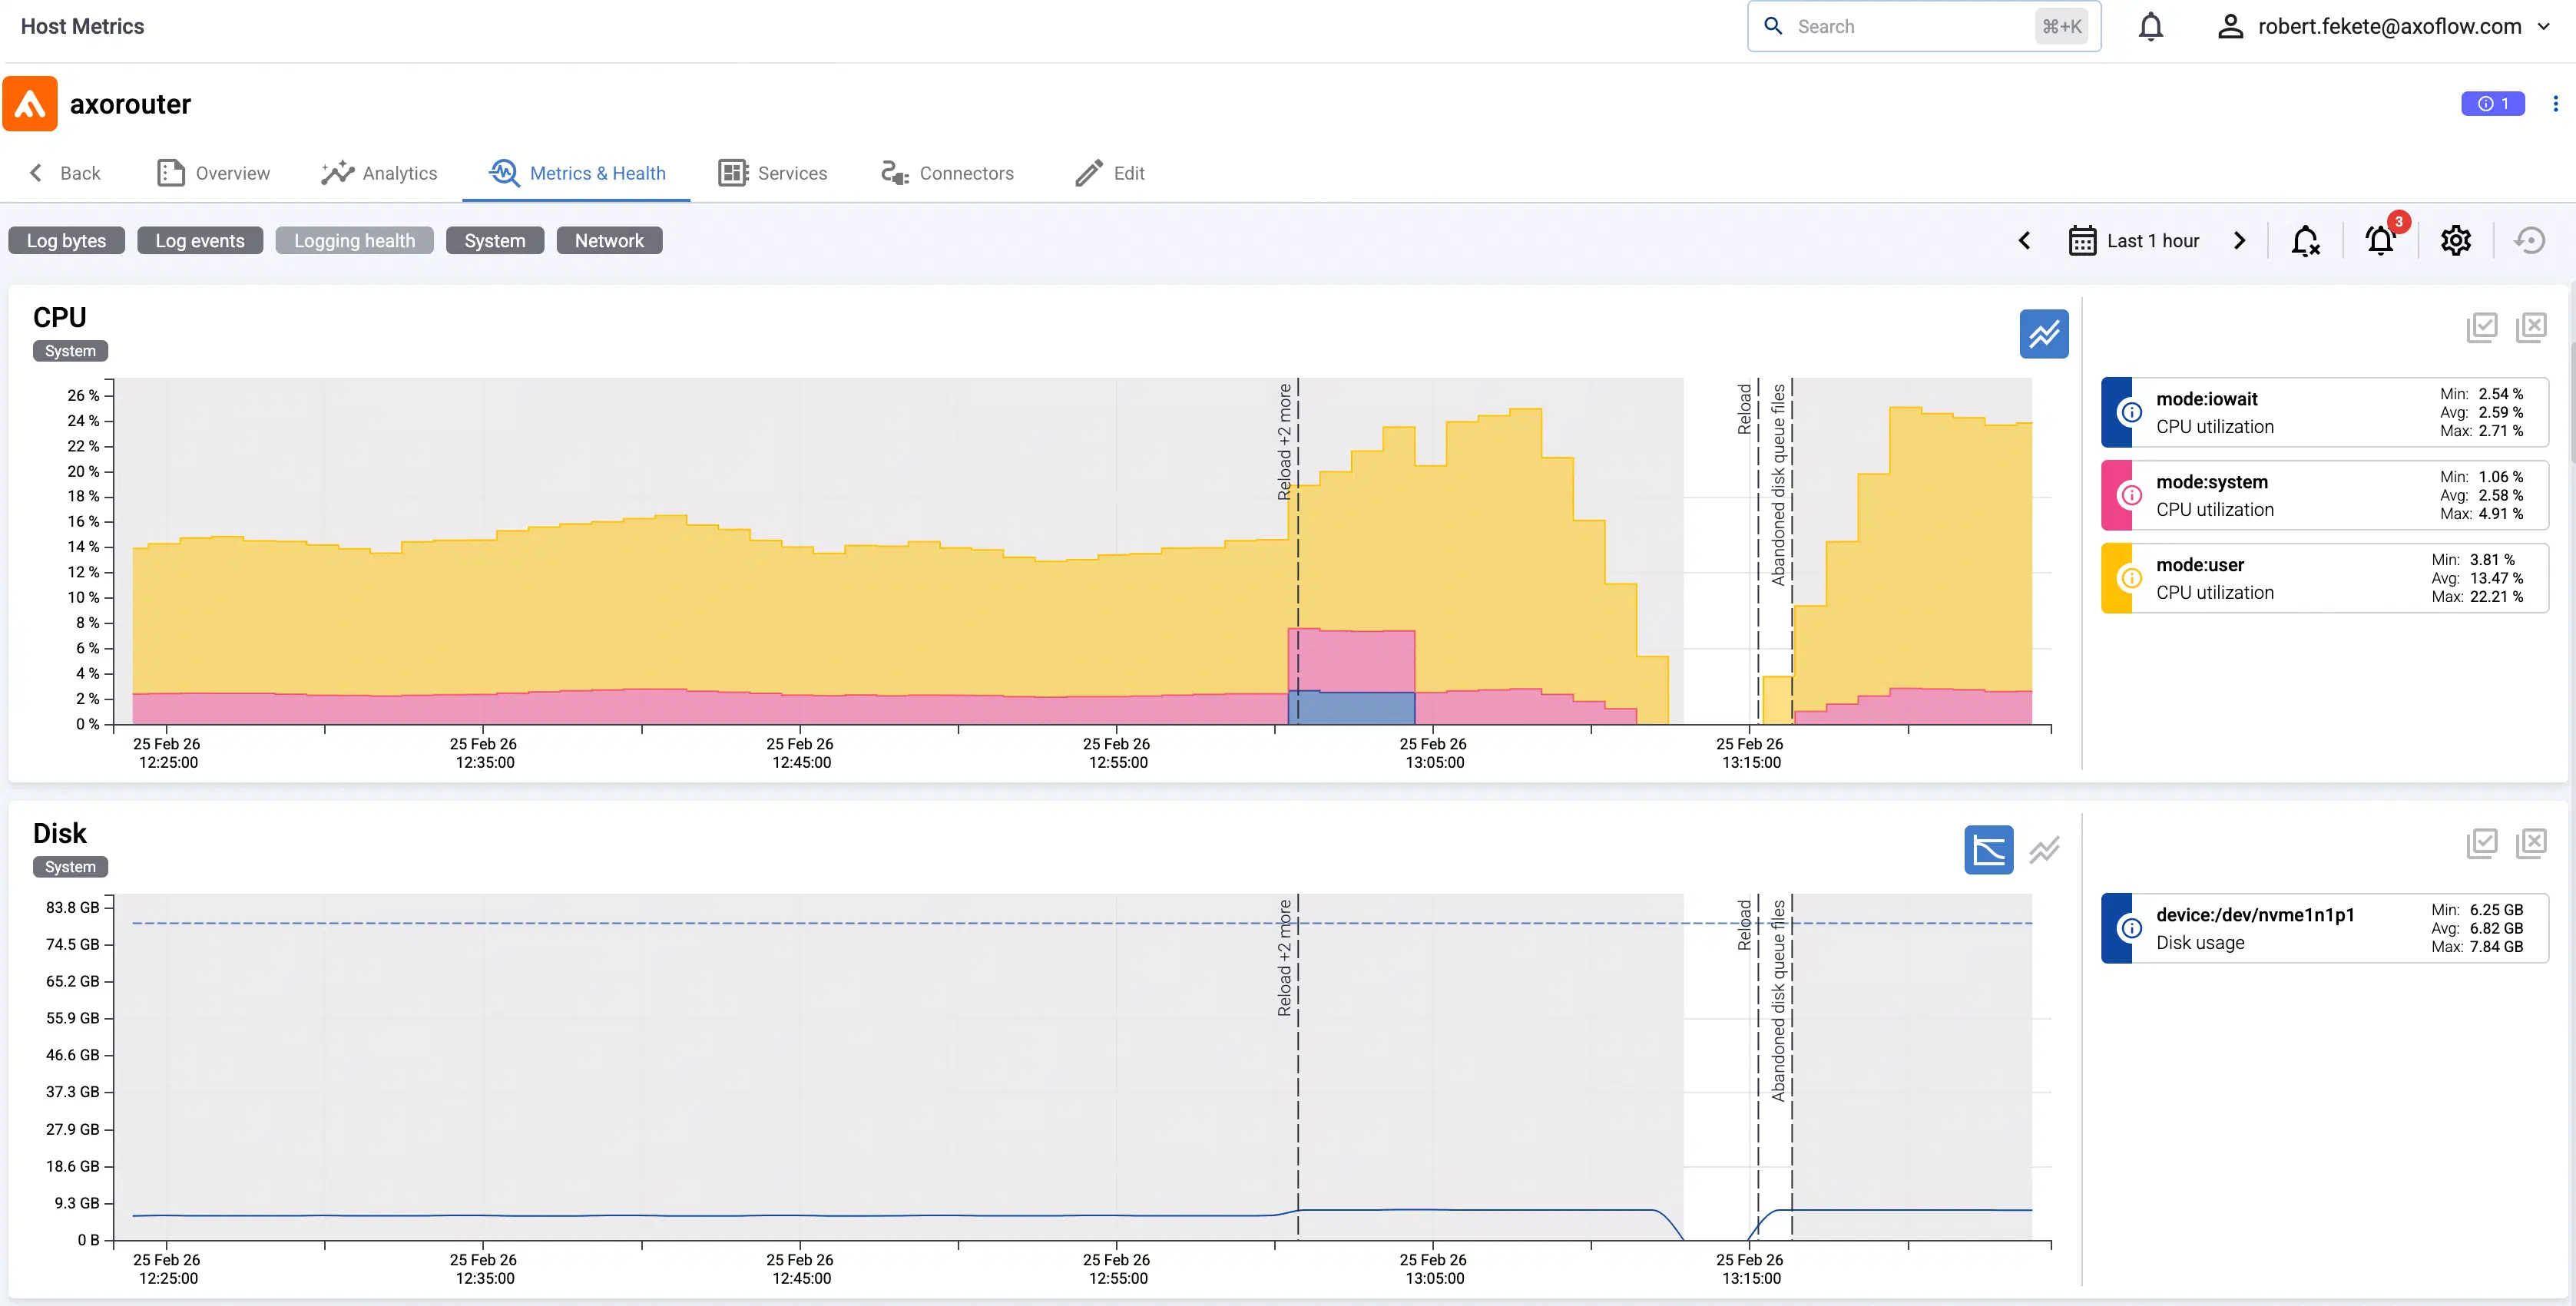This screenshot has width=2576, height=1306.
Task: Click the search magnifier icon
Action: (1773, 27)
